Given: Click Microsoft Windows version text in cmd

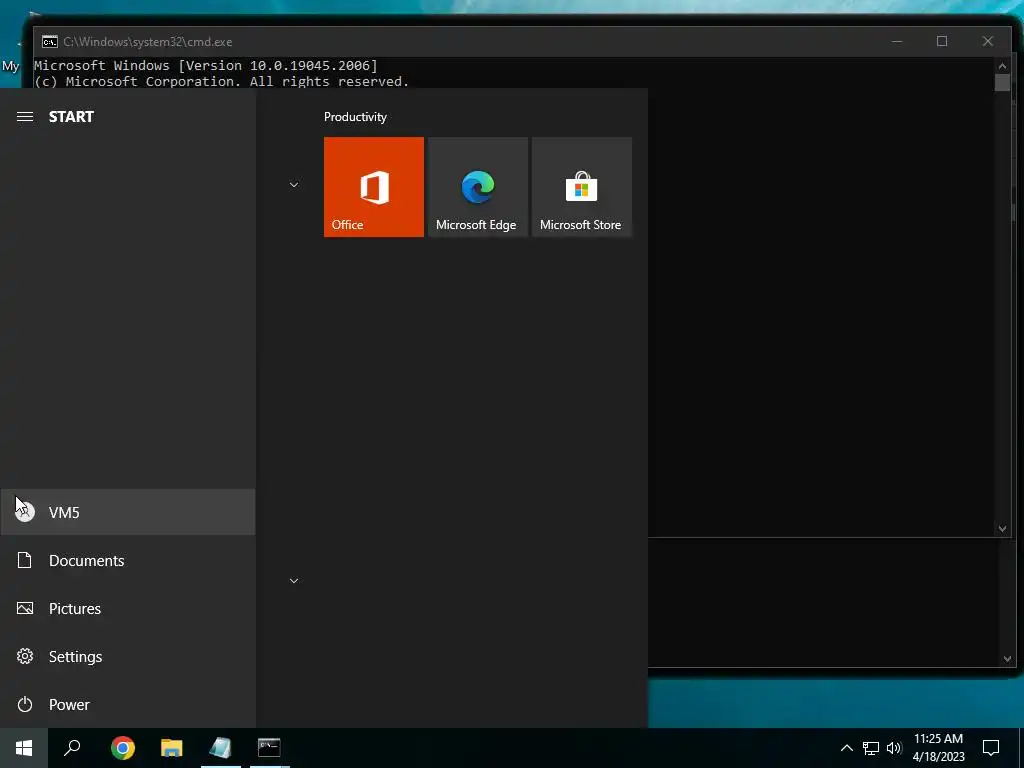Looking at the screenshot, I should tap(206, 66).
